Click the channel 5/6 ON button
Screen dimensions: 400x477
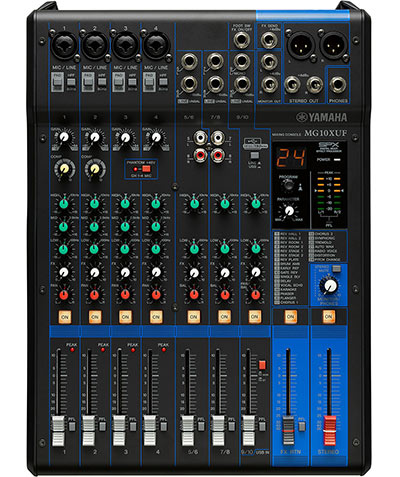coord(194,317)
